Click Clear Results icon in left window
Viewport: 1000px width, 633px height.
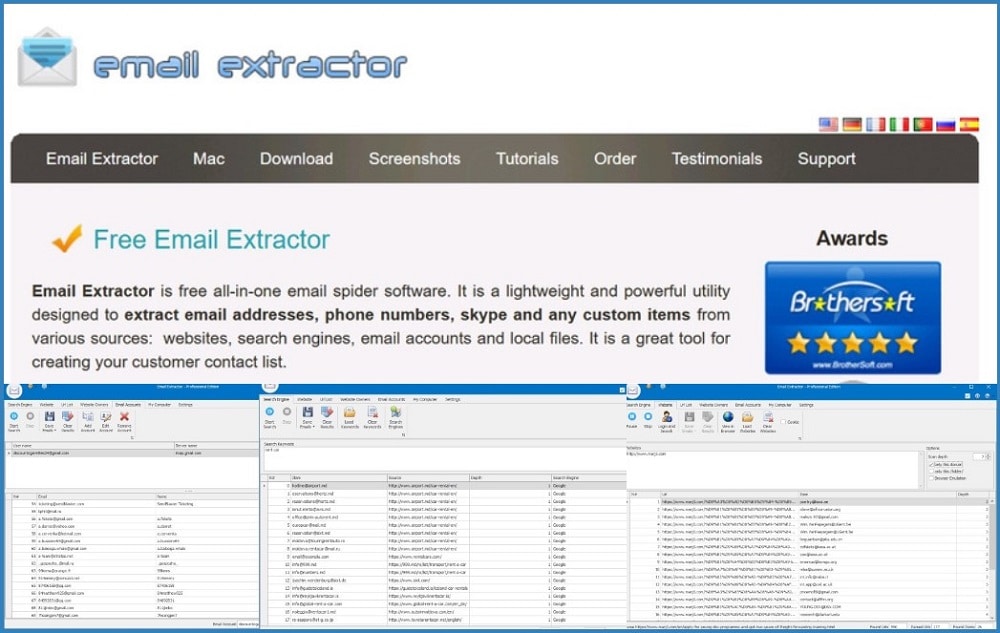pyautogui.click(x=68, y=416)
